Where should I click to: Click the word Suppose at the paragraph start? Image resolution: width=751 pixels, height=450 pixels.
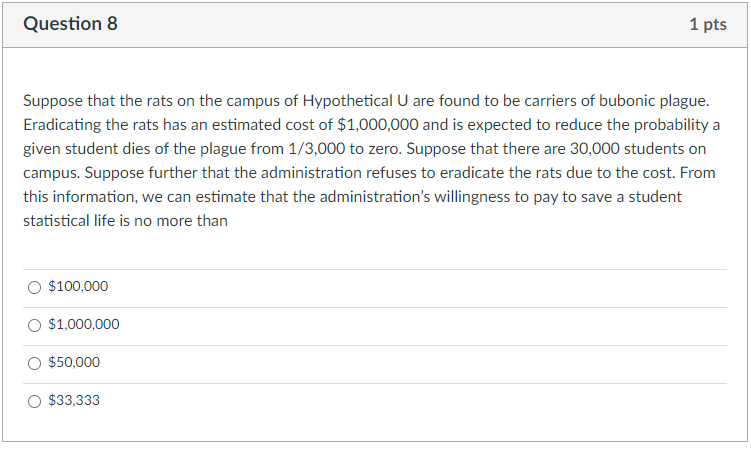tap(49, 102)
